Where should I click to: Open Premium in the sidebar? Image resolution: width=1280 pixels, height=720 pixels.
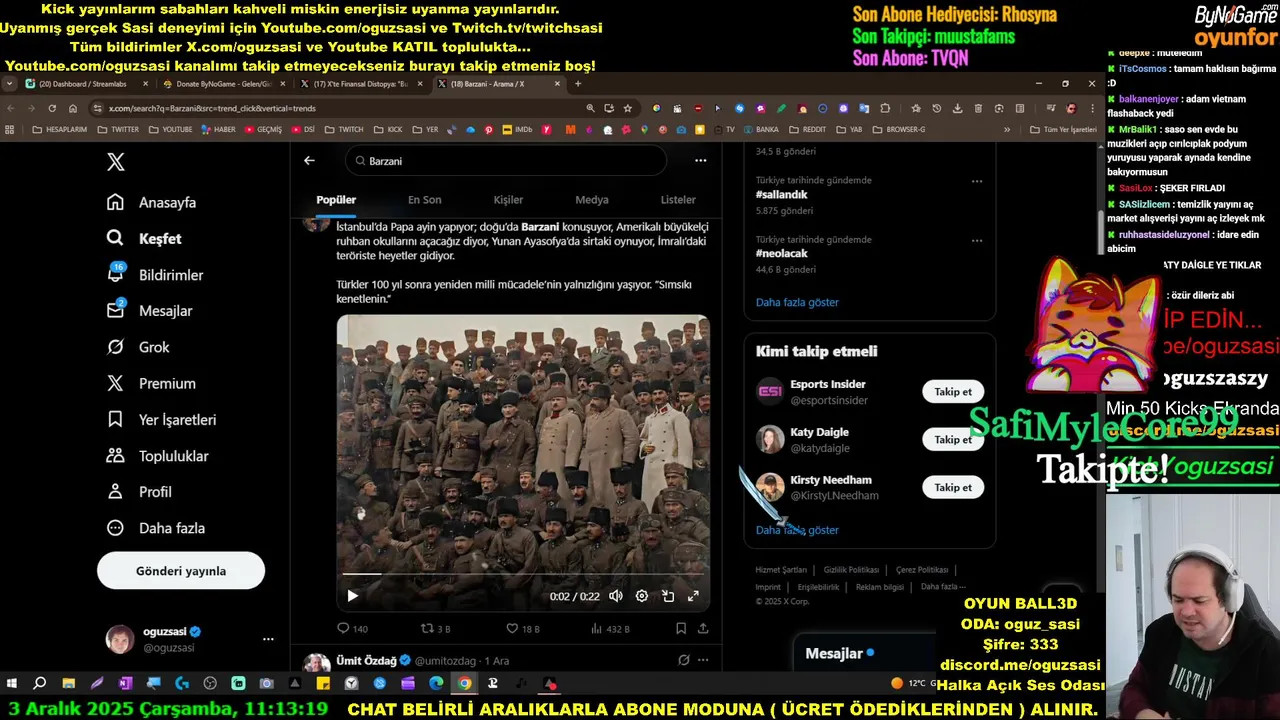151,383
